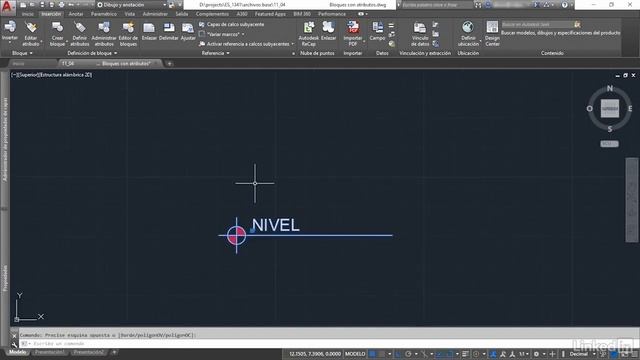Select the Presentación1 layout tab

click(x=49, y=352)
